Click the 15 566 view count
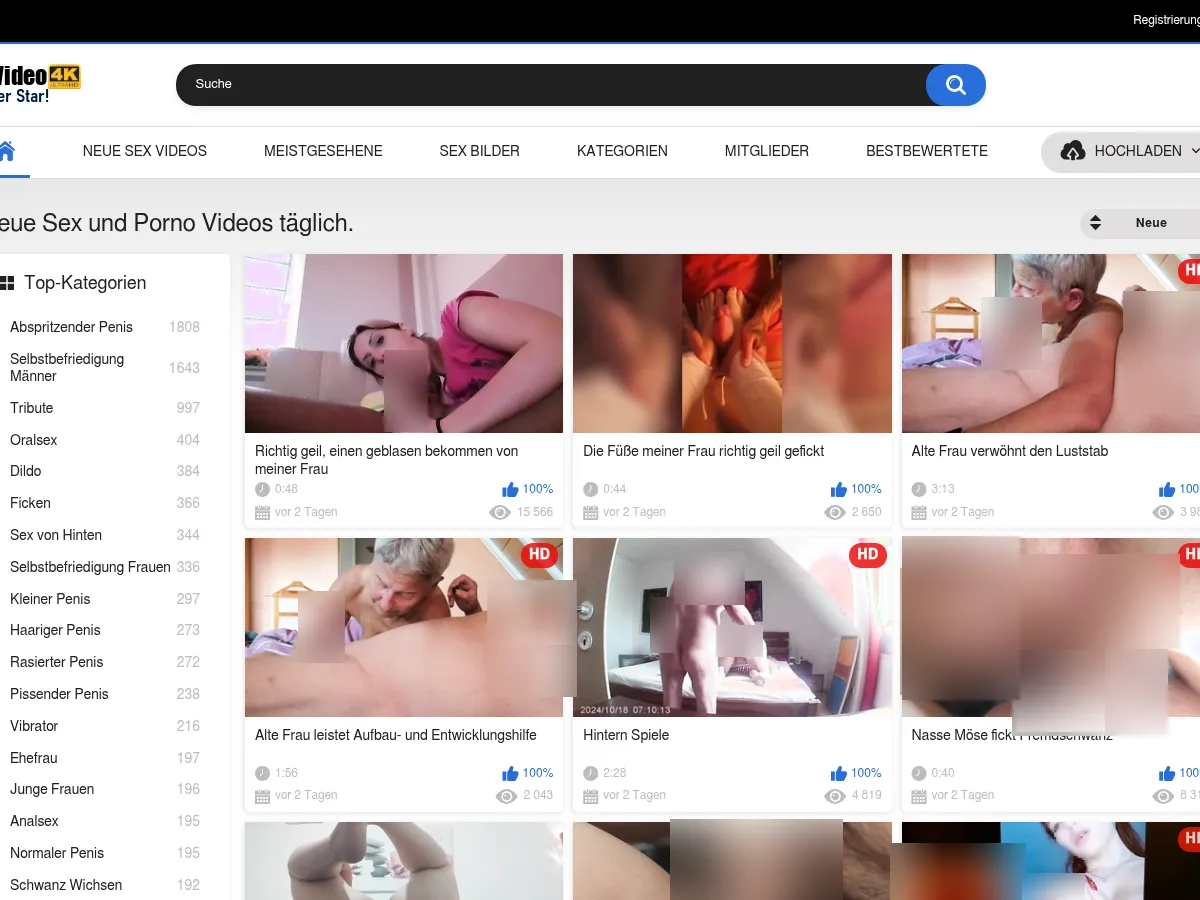Viewport: 1200px width, 900px height. click(535, 513)
